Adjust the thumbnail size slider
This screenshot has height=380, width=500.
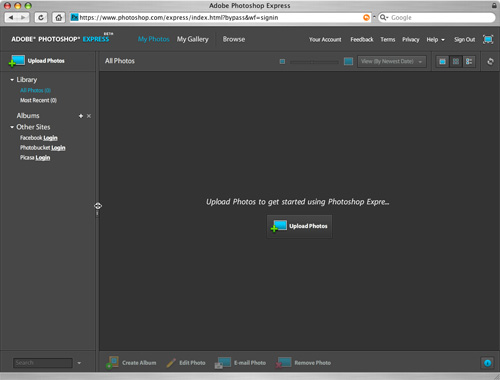[x=314, y=62]
